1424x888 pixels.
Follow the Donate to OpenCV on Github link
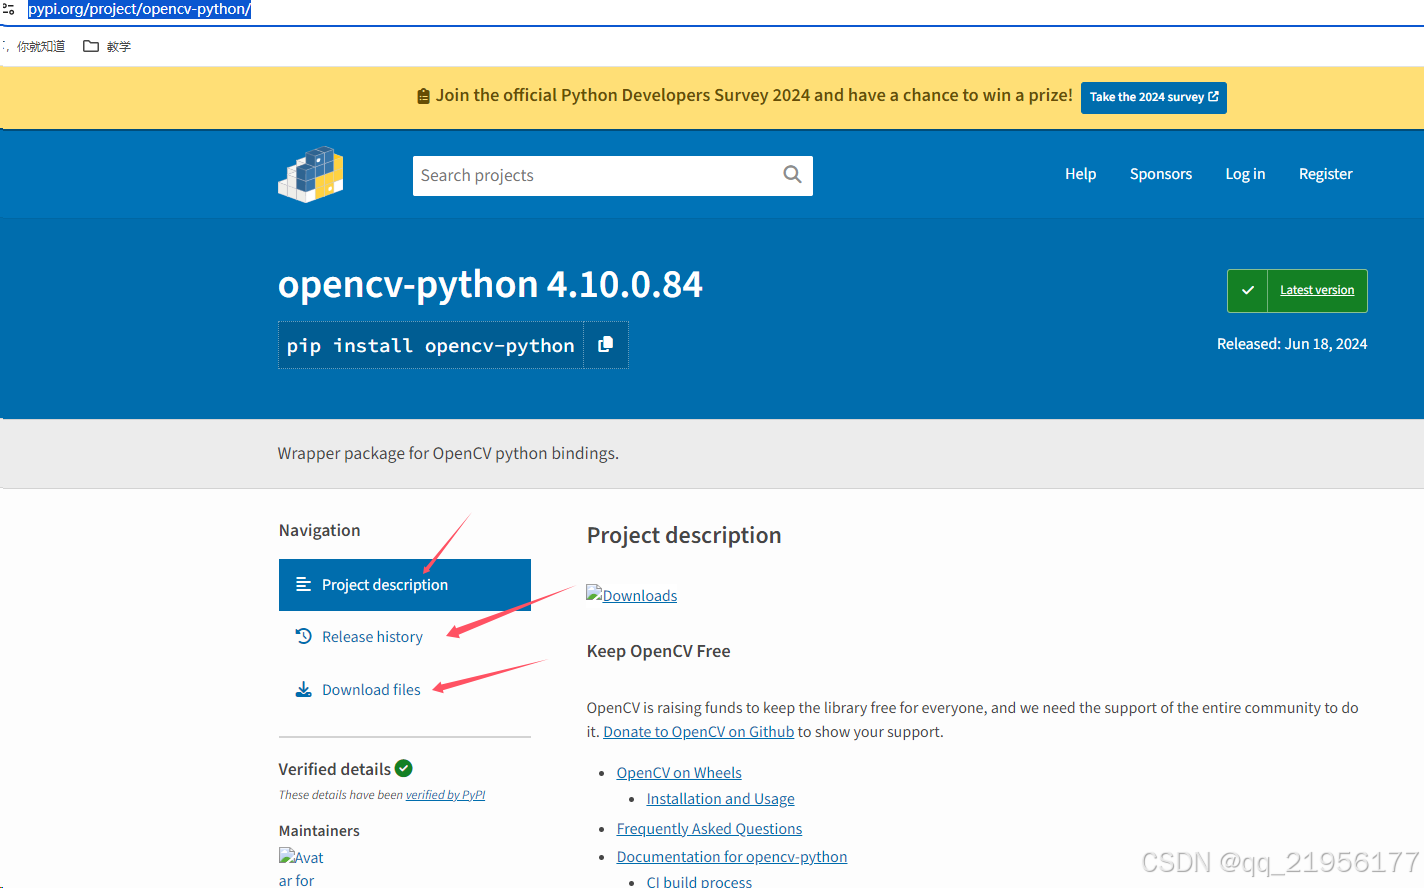coord(699,732)
